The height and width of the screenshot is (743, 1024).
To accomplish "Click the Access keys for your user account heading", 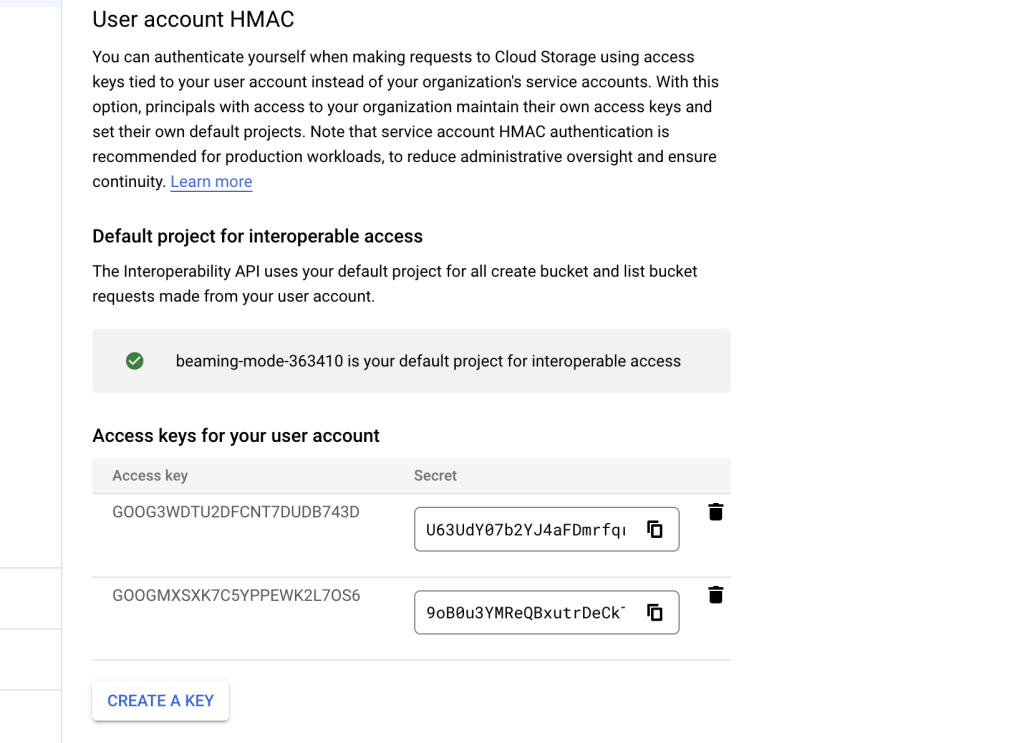I will click(236, 435).
